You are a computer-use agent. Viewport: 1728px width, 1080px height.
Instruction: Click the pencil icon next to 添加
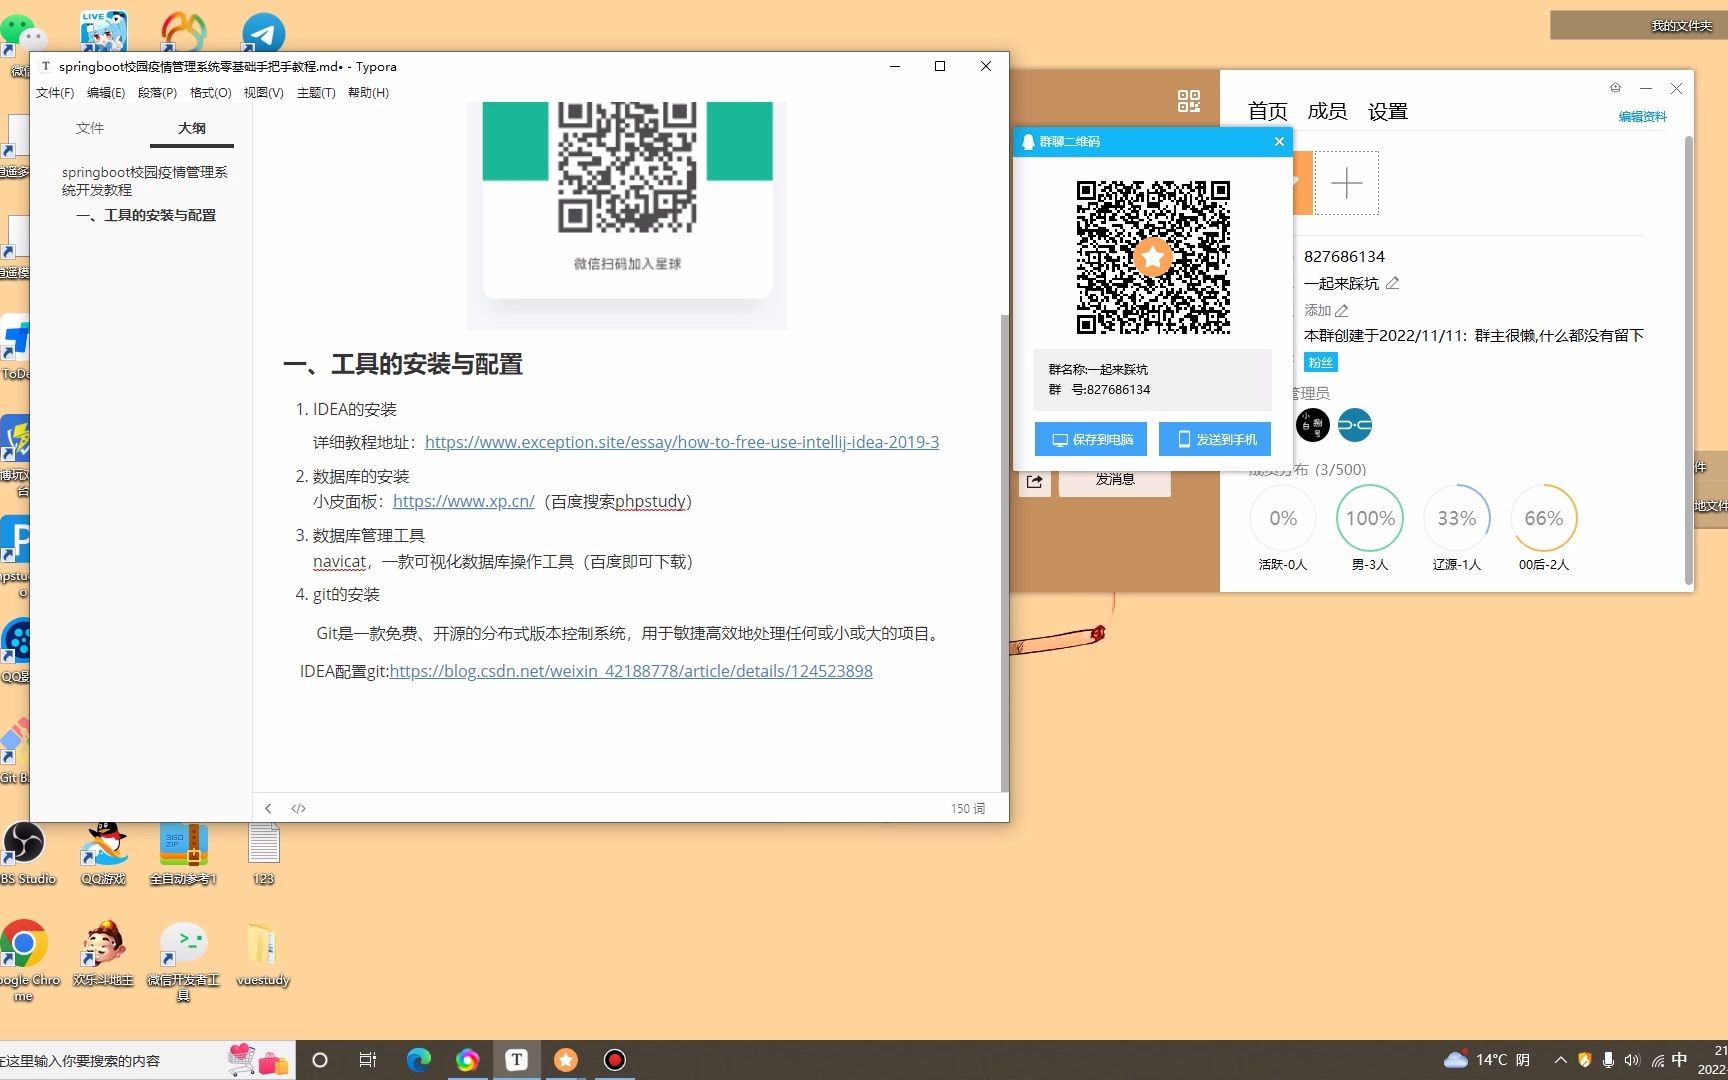coord(1342,311)
